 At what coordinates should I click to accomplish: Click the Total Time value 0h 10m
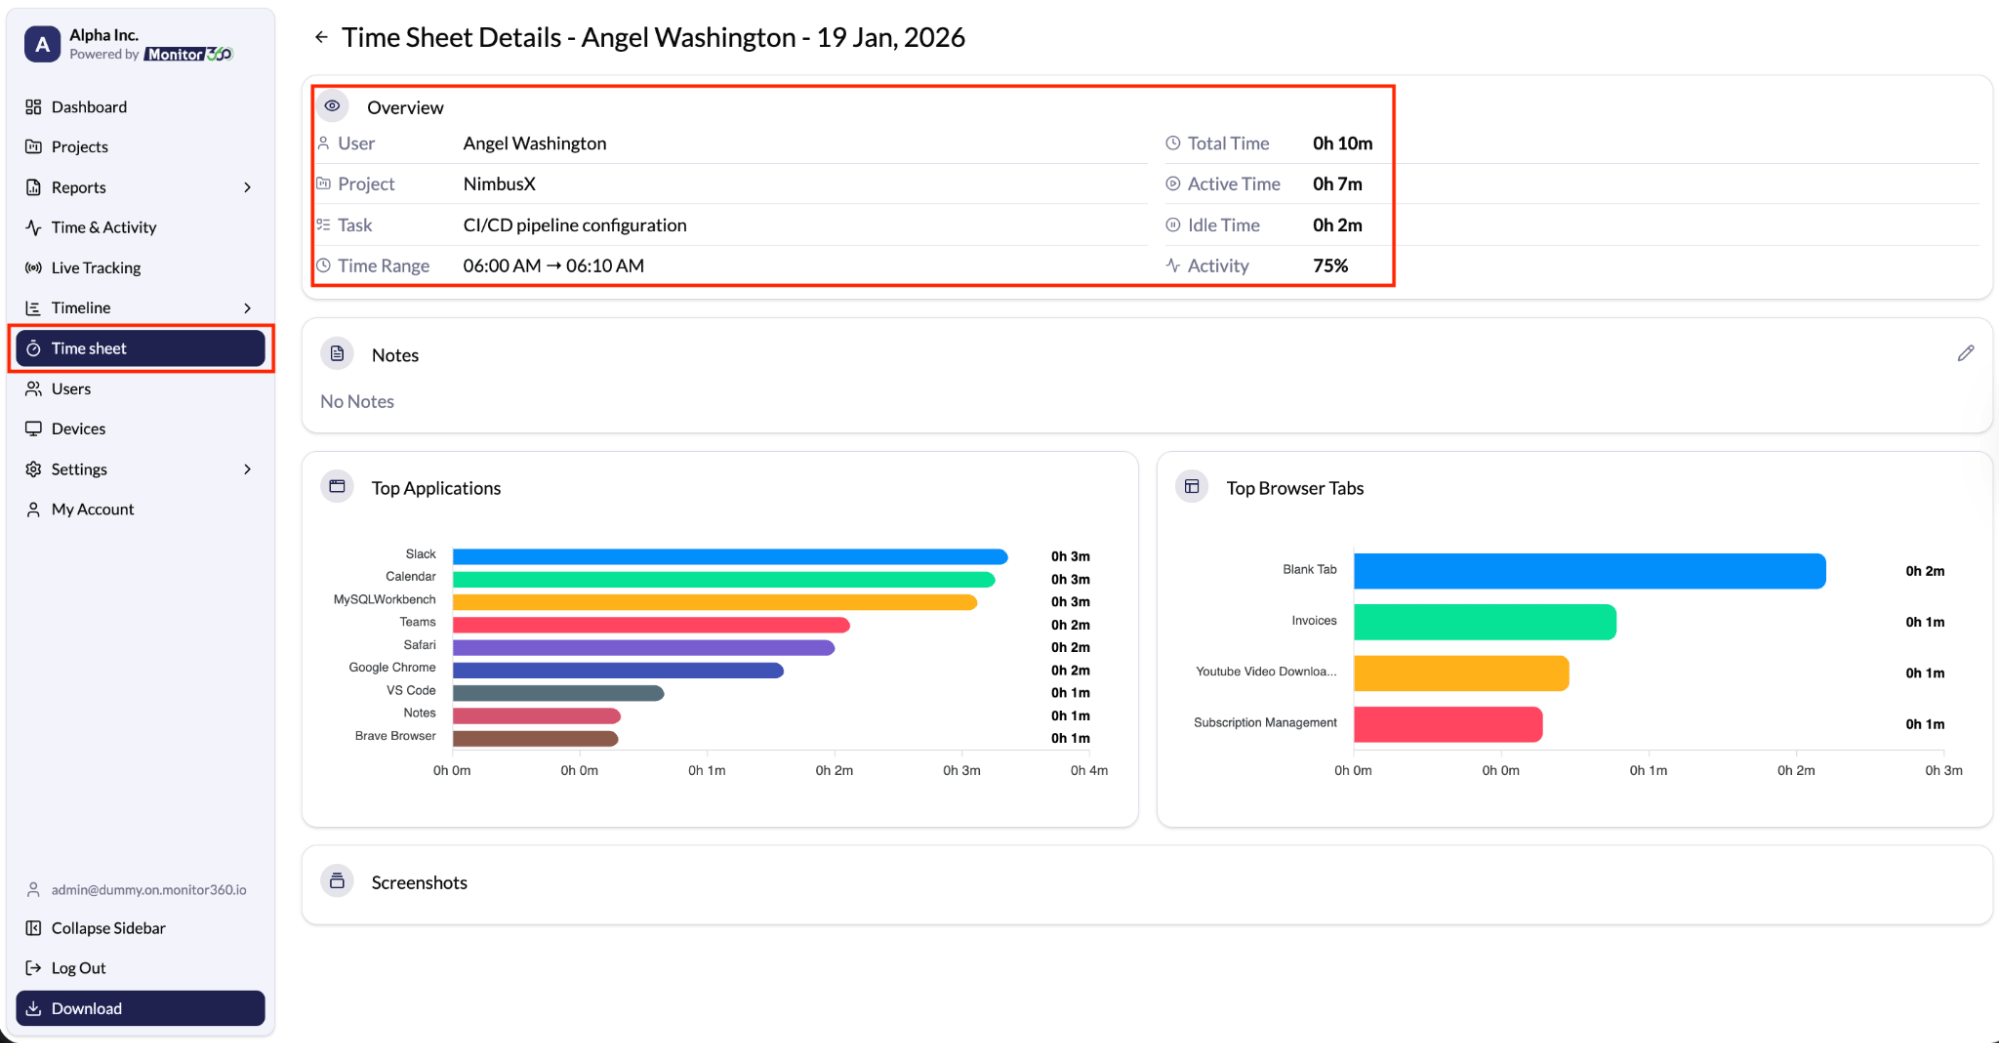click(1343, 143)
